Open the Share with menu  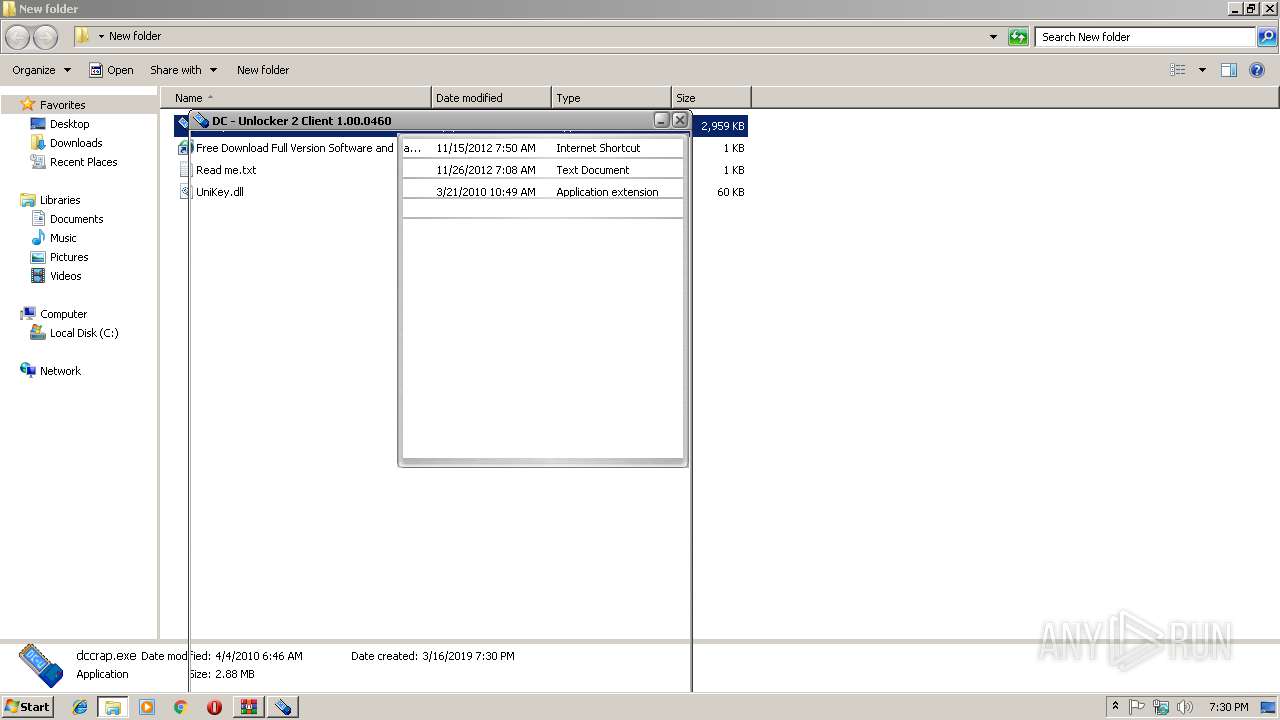point(183,70)
